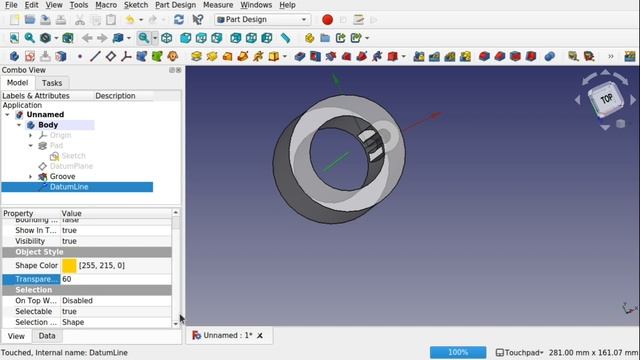Collapse the Unnamed document tree node
The image size is (640, 360).
tap(7, 115)
